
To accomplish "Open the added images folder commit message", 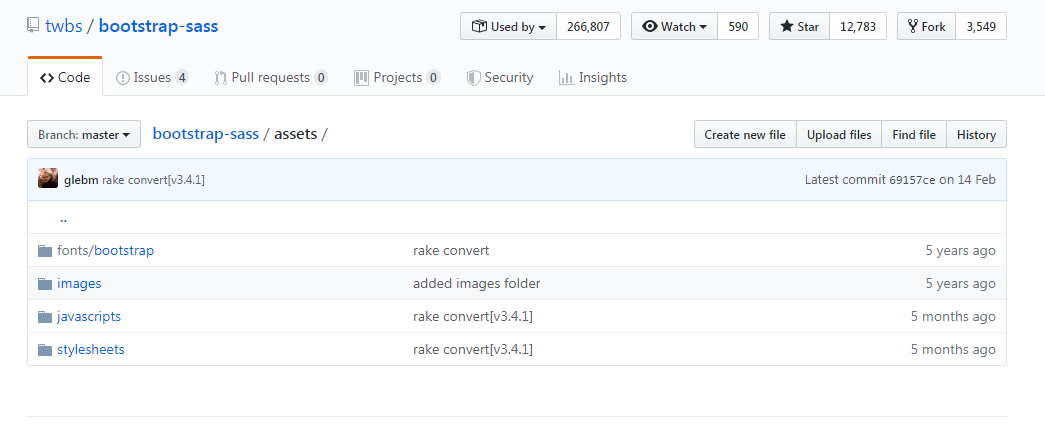I will coord(477,283).
